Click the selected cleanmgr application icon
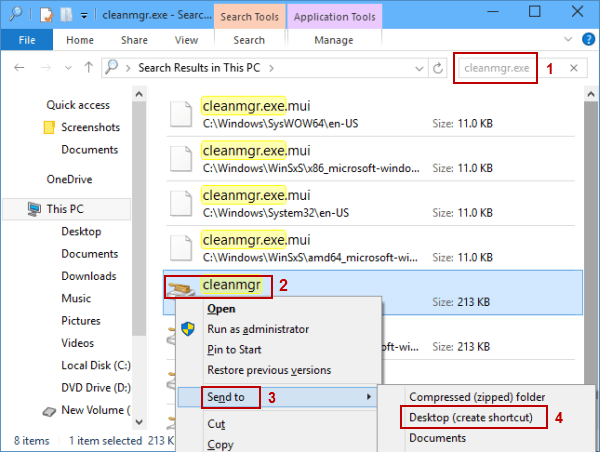This screenshot has width=600, height=452. 181,288
